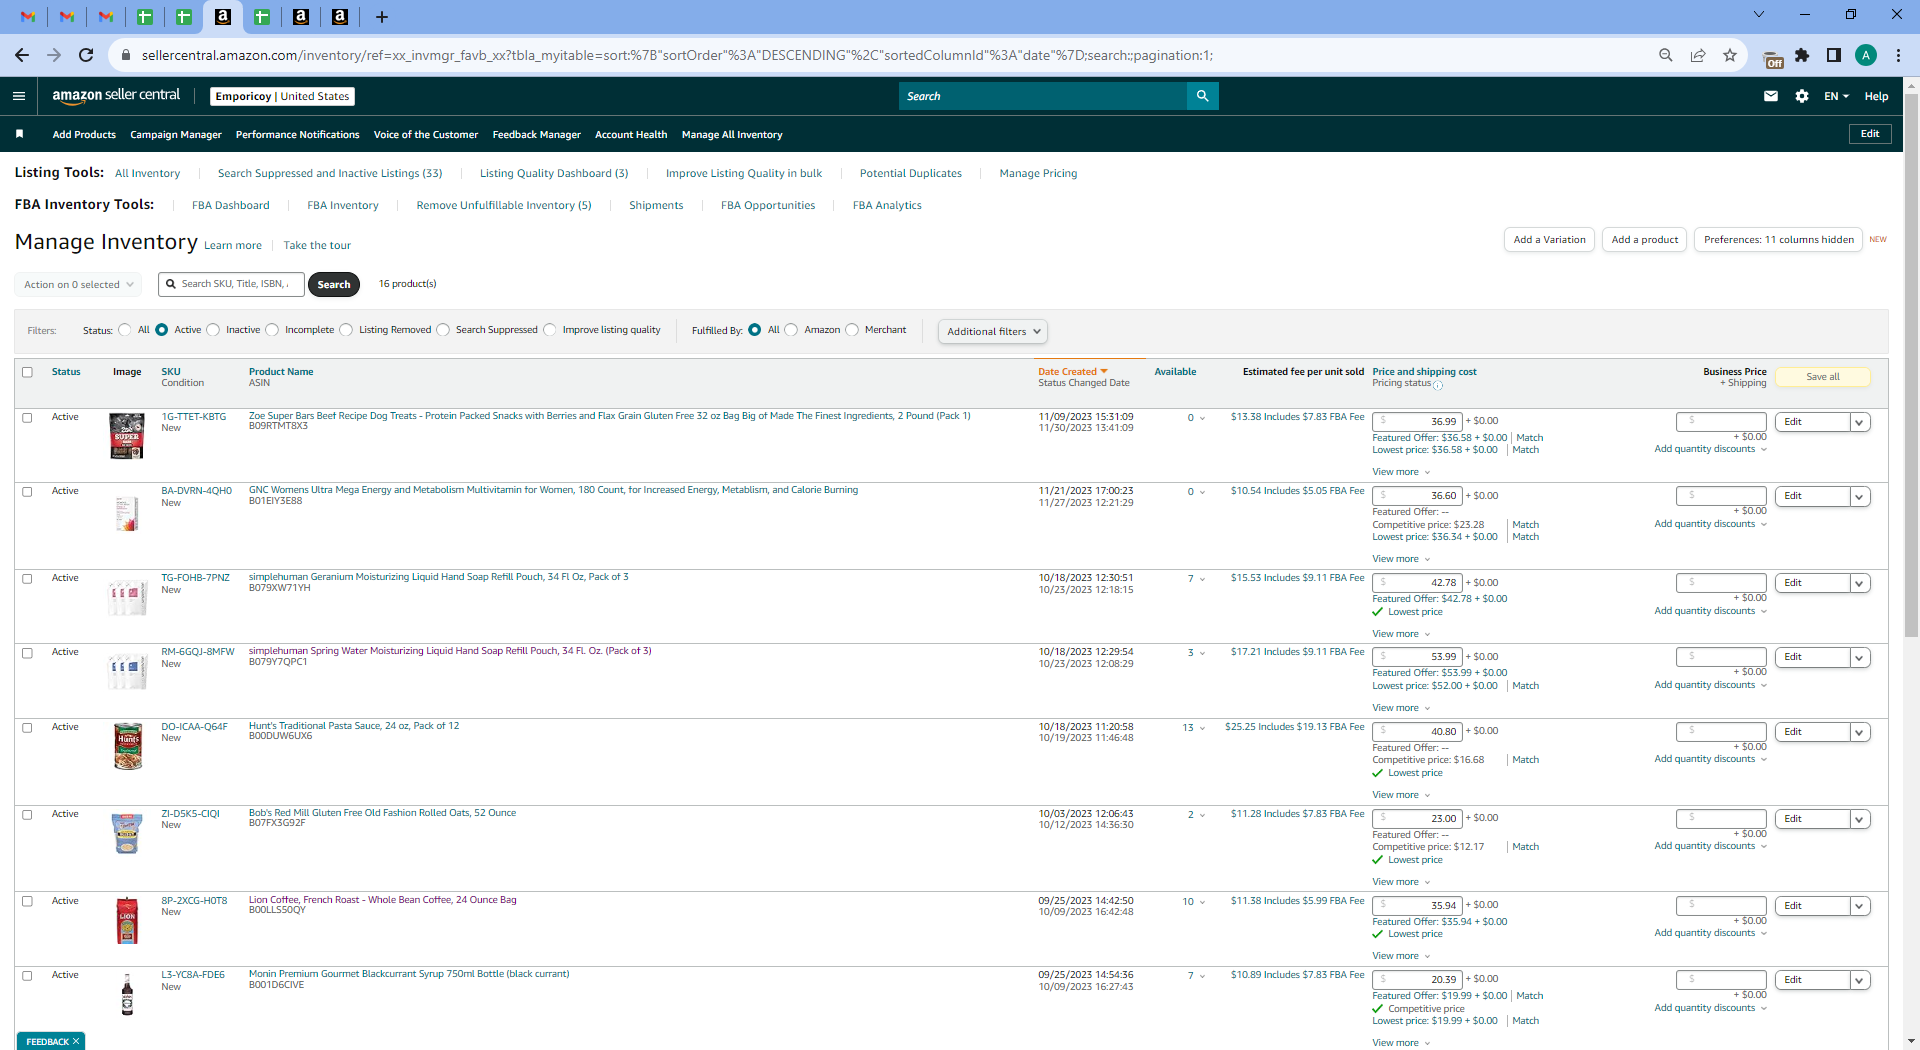Viewport: 1920px width, 1050px height.
Task: Open the browser extensions puzzle icon
Action: tap(1802, 55)
